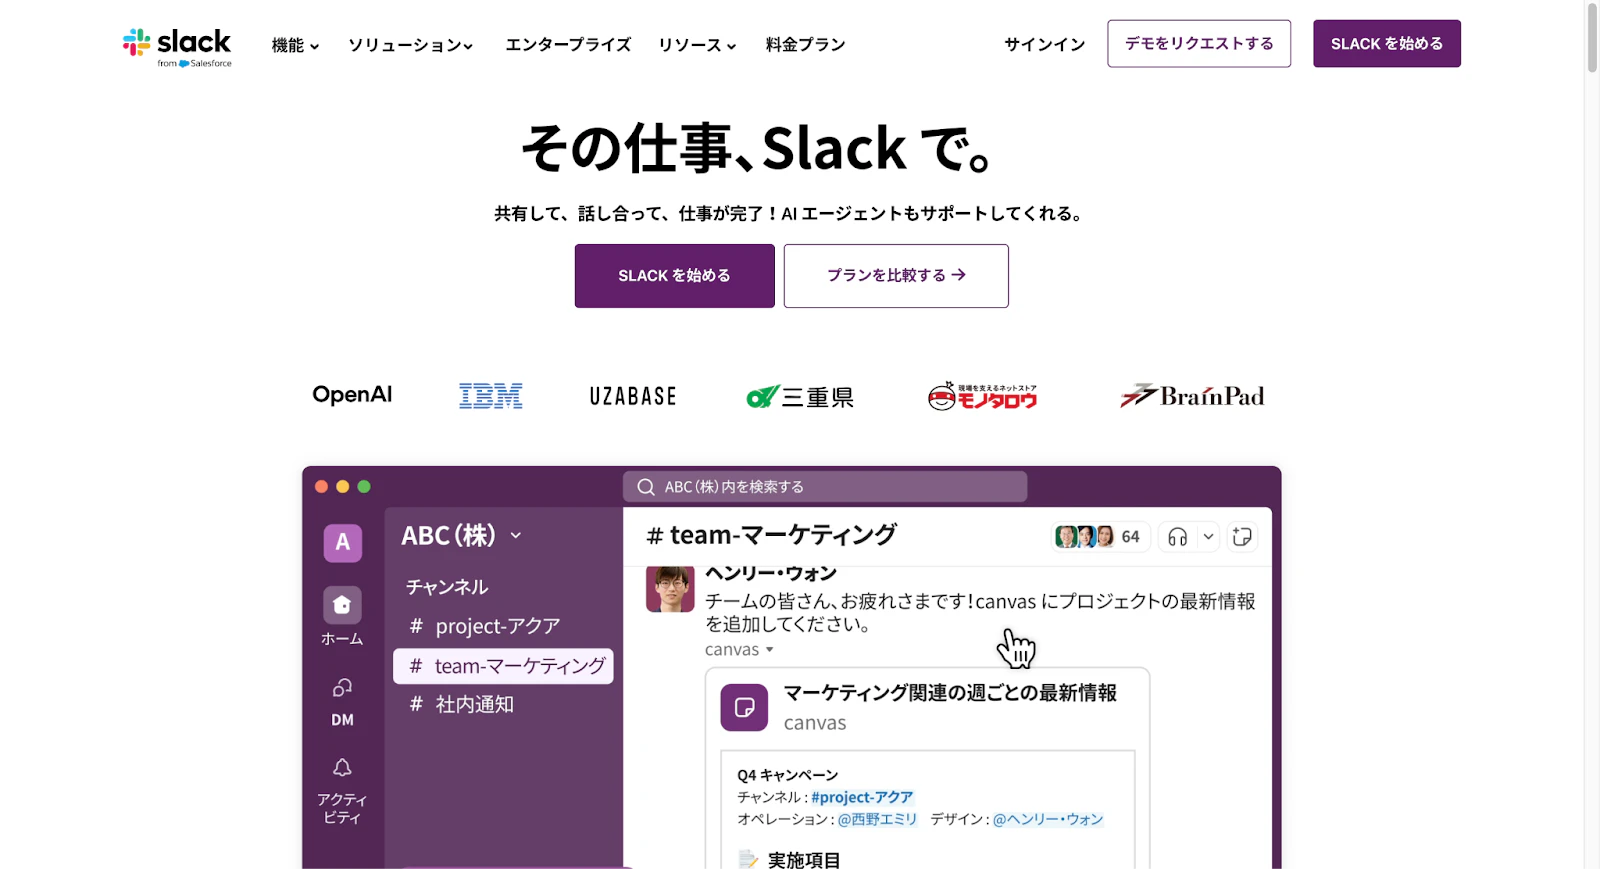Click the magnifier icon in search bar

point(646,487)
